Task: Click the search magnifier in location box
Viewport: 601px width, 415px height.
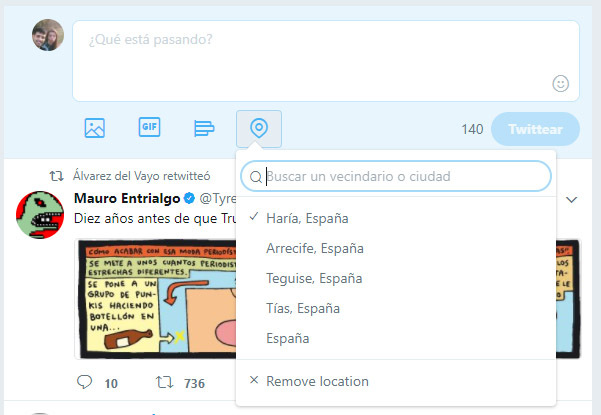Action: (256, 177)
